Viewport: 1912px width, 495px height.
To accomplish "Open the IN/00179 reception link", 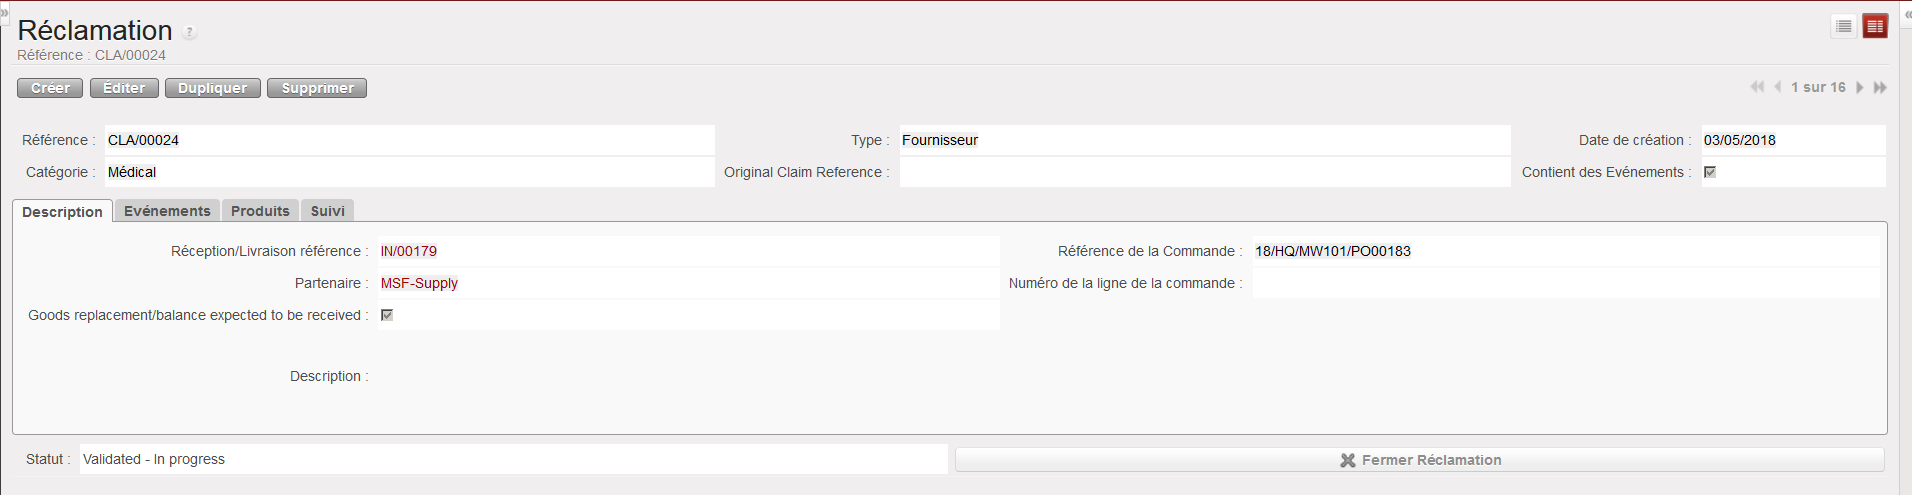I will pyautogui.click(x=409, y=251).
